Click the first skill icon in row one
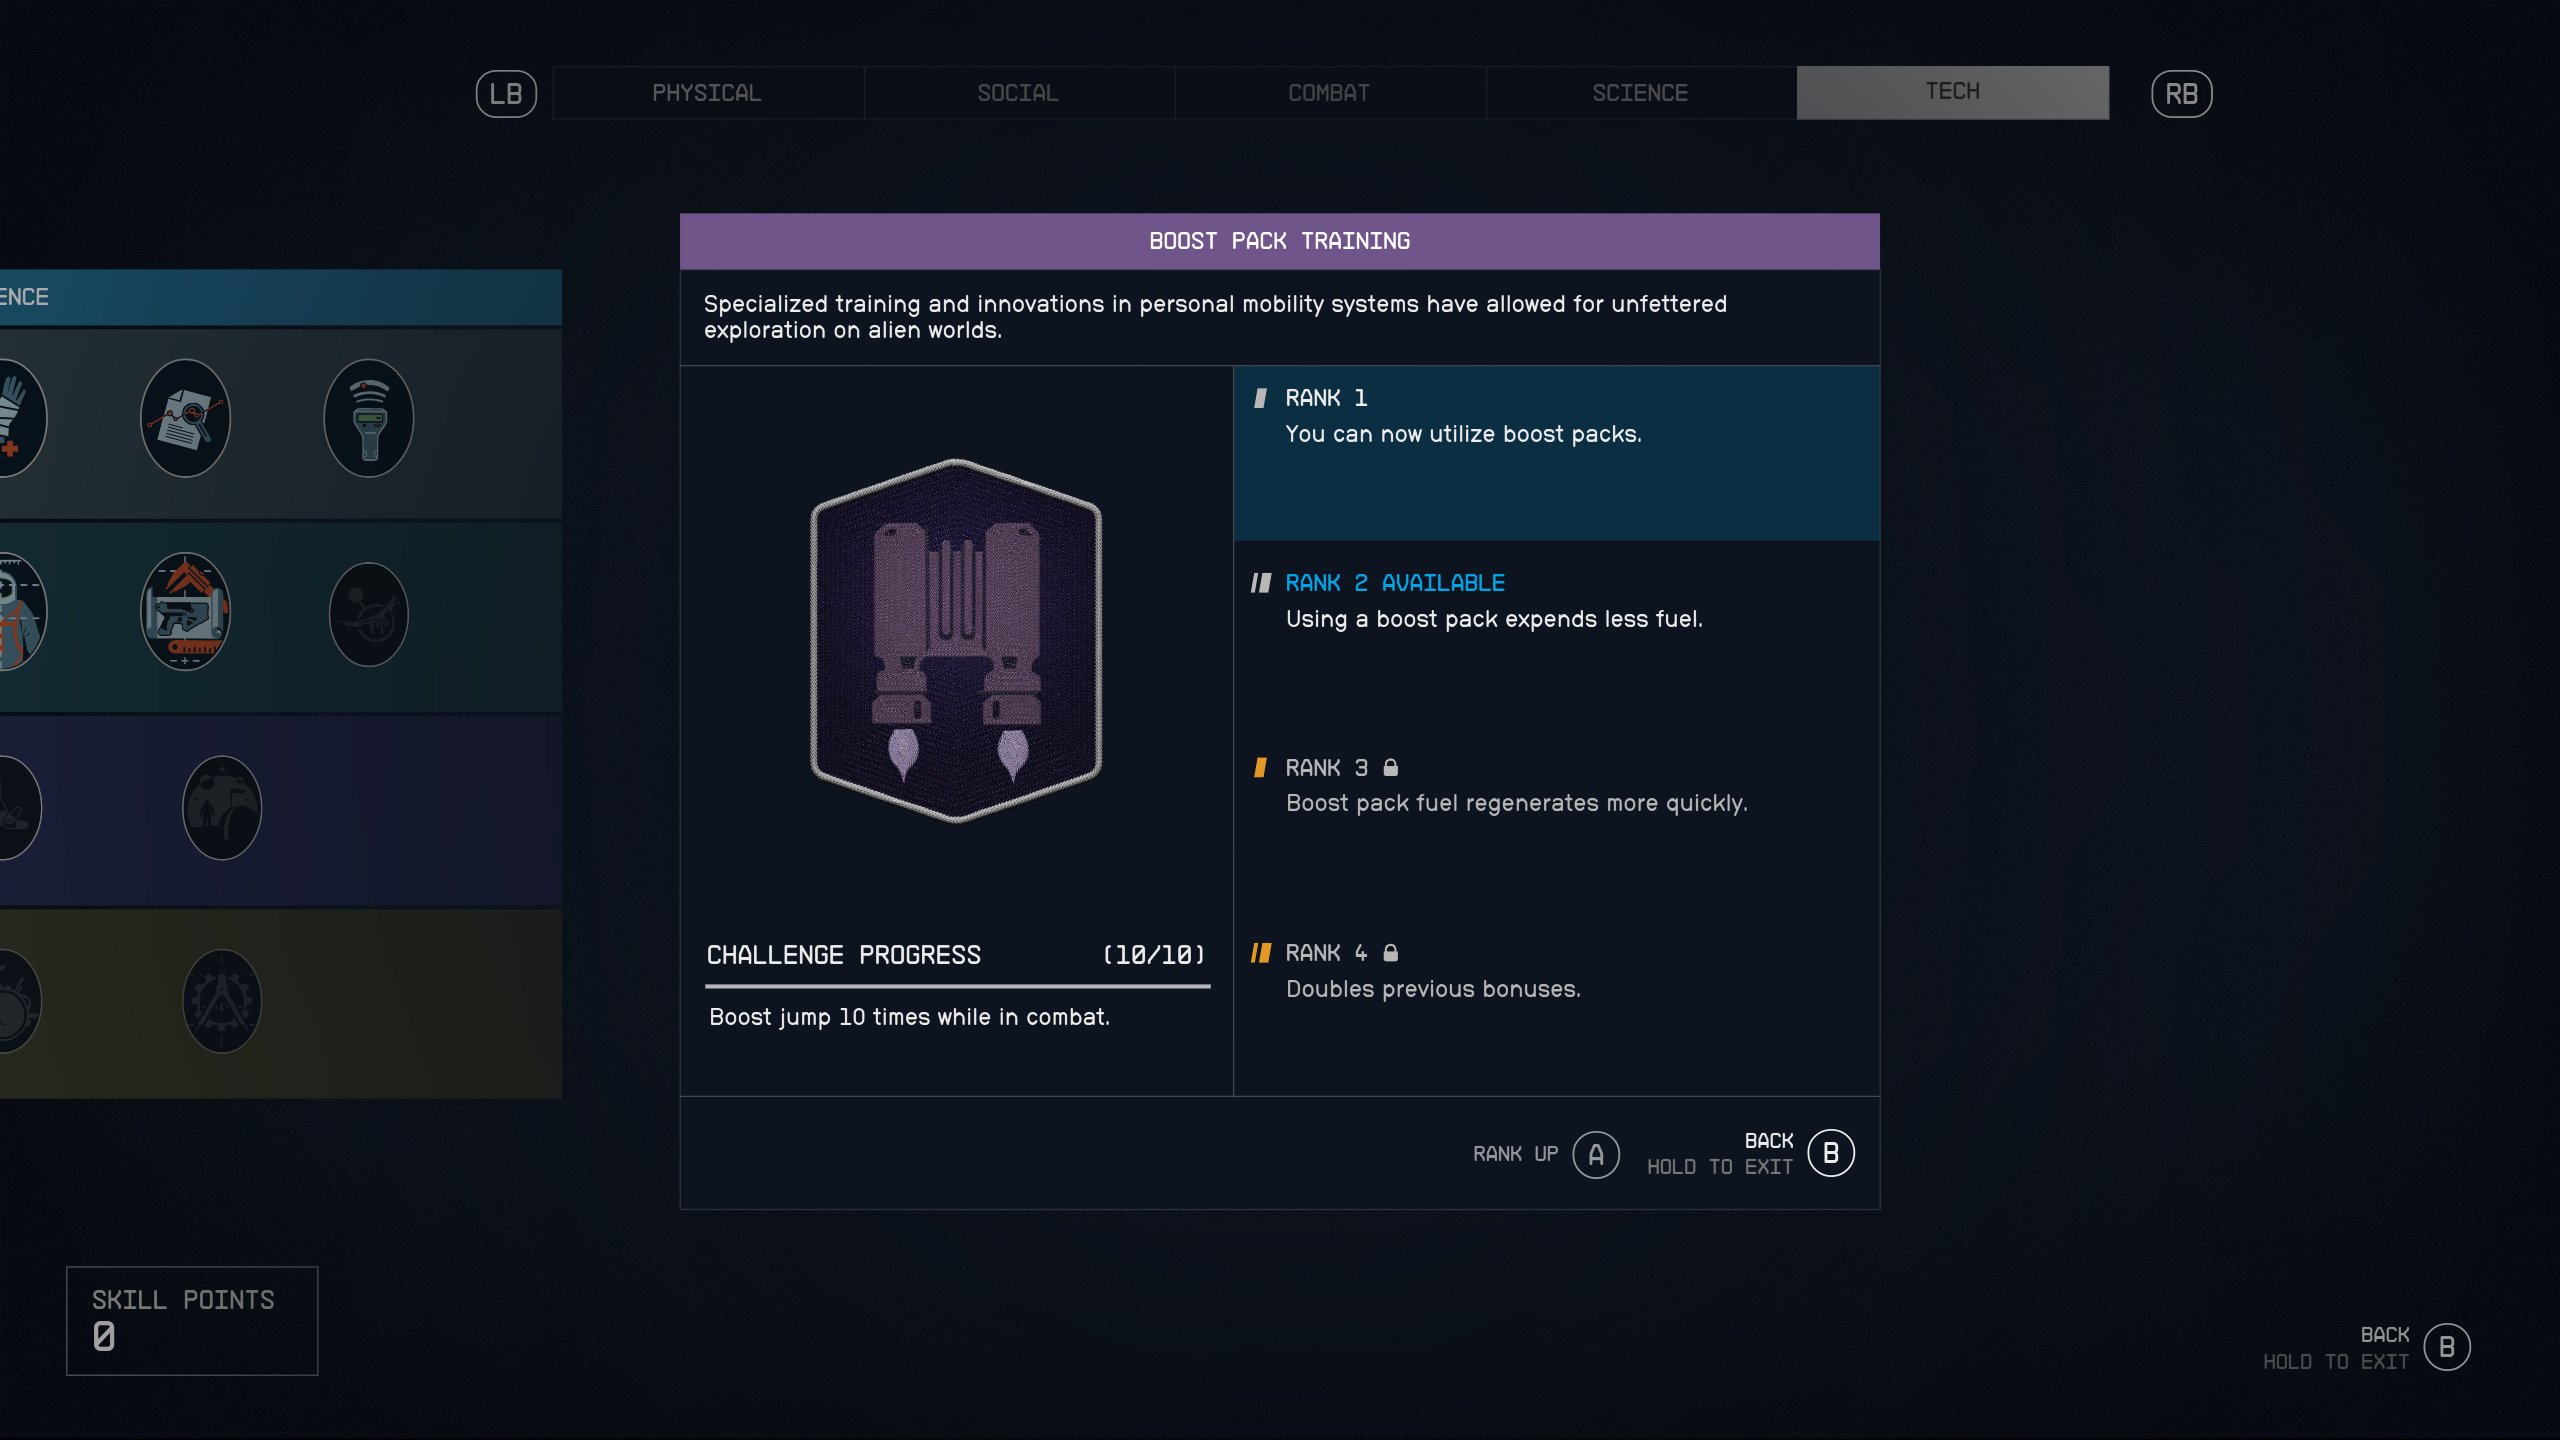The height and width of the screenshot is (1440, 2560). coord(18,418)
